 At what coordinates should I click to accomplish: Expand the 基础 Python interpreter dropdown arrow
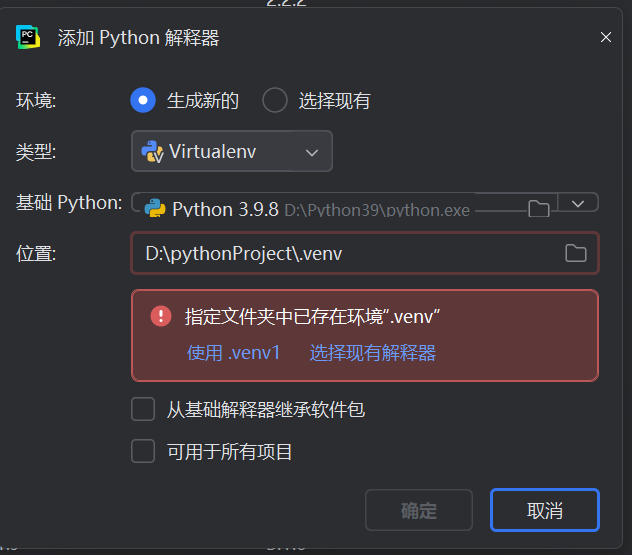pos(578,203)
